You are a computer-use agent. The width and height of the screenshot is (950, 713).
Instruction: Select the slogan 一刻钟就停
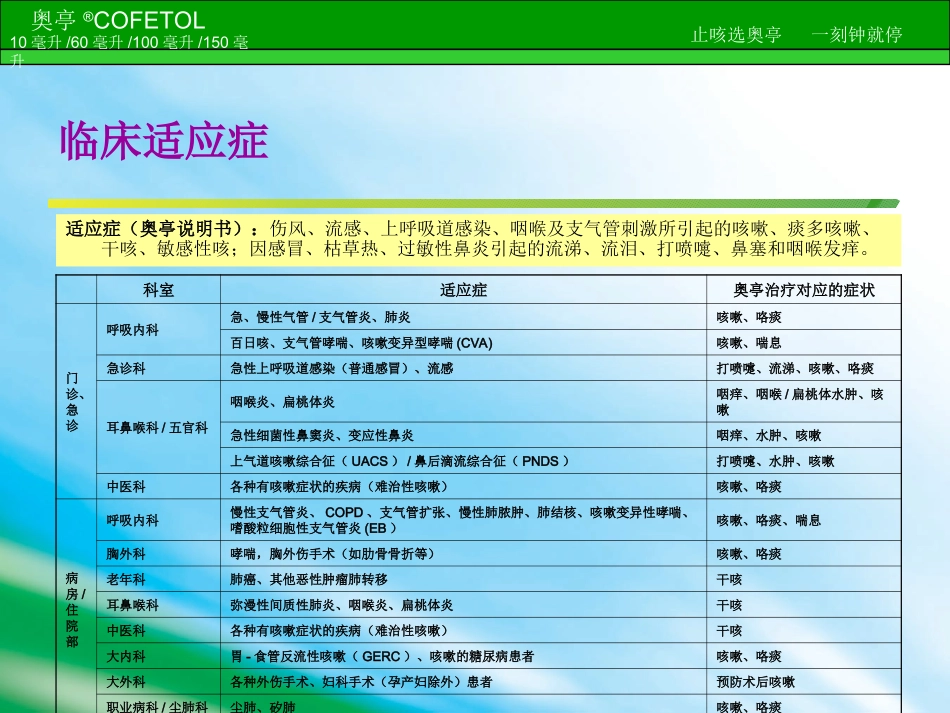click(857, 35)
